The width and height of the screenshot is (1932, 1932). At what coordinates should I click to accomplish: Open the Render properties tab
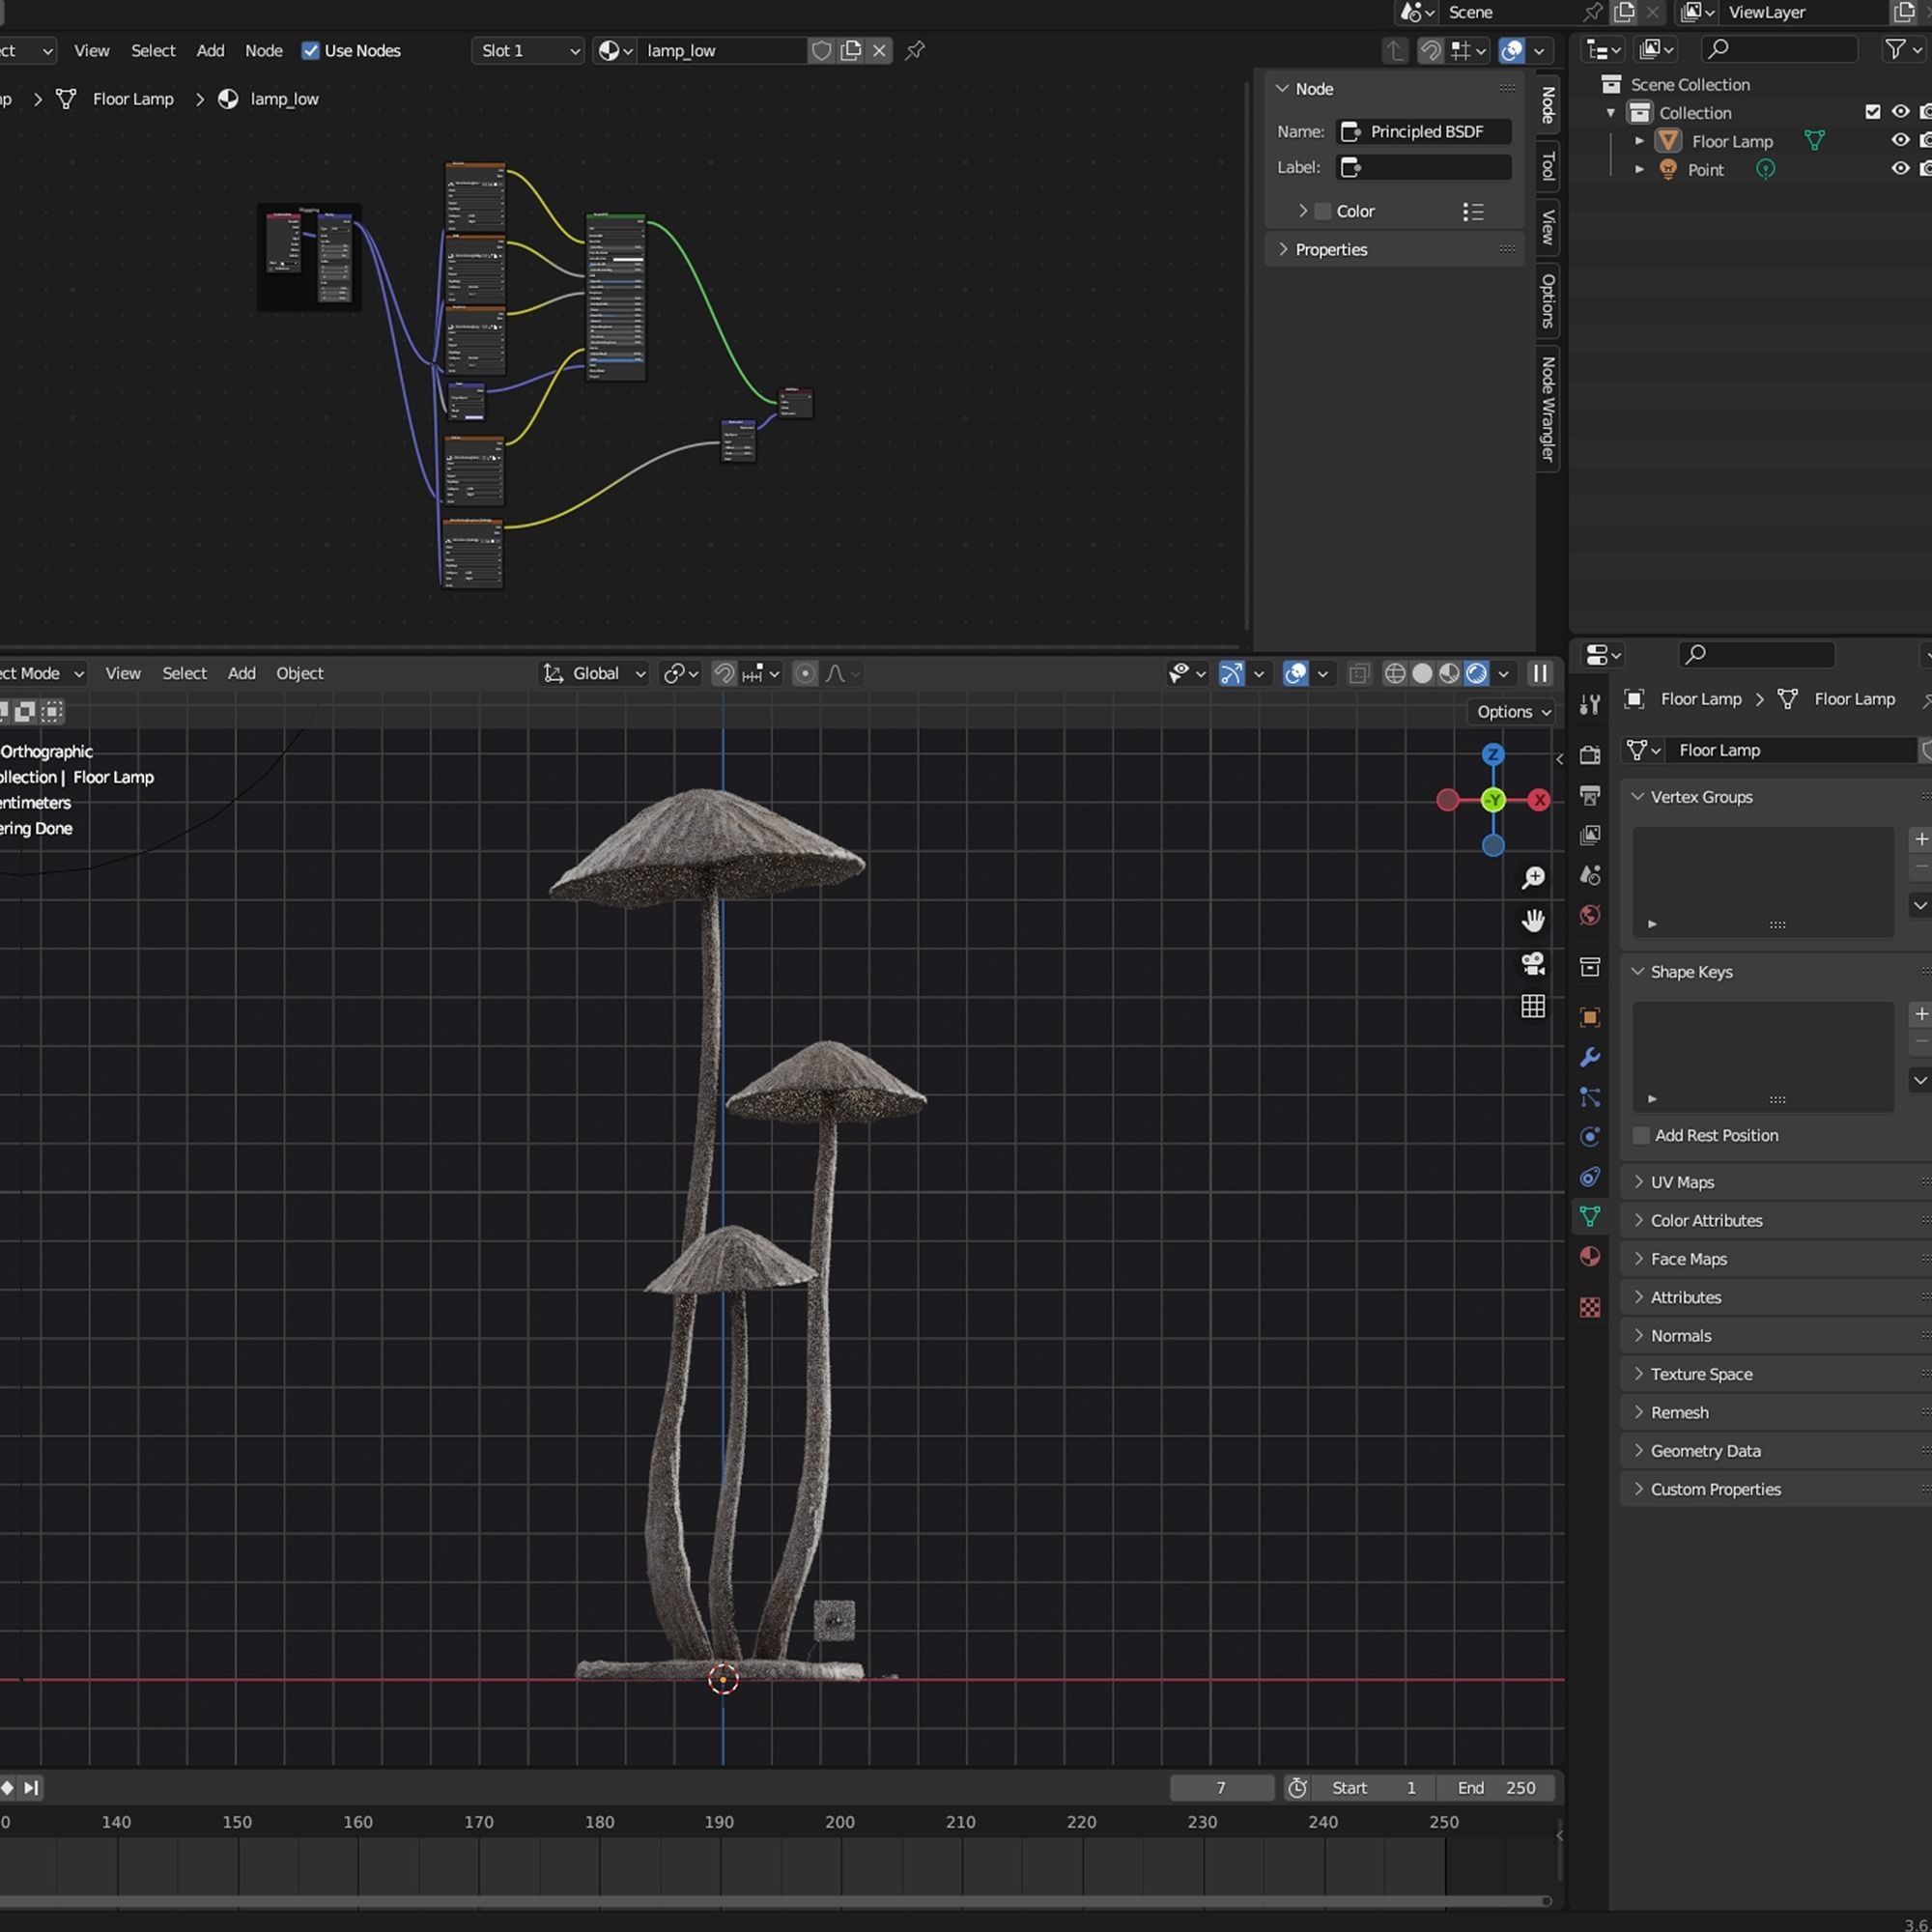tap(1590, 755)
